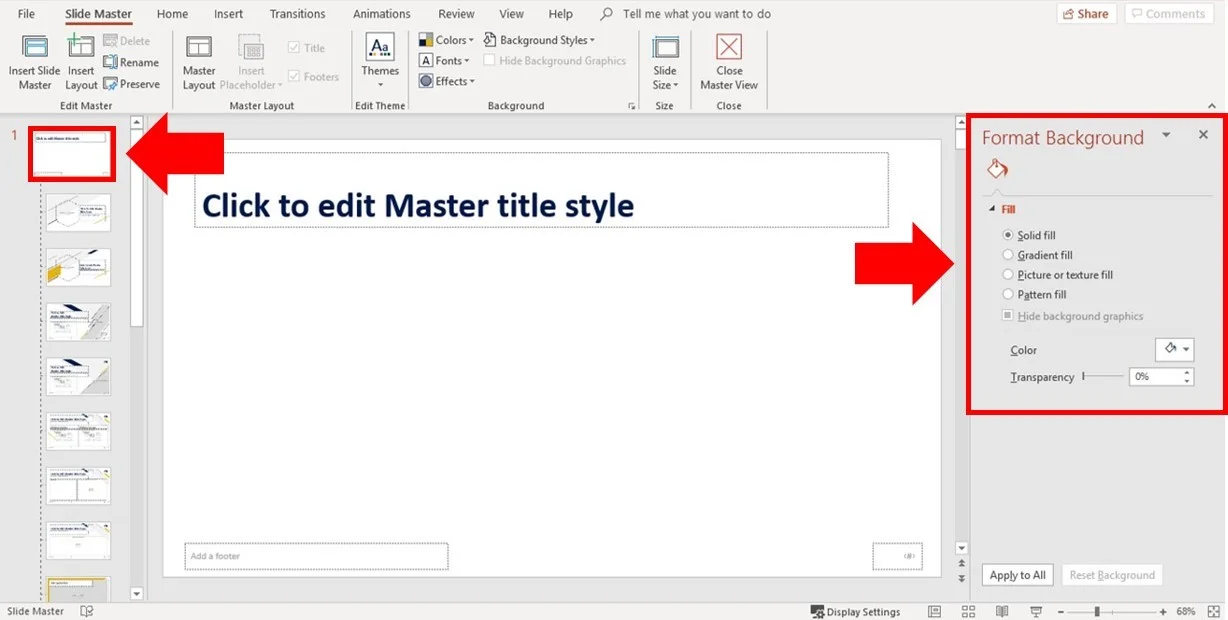This screenshot has height=620, width=1228.
Task: Switch to the Transitions tab
Action: (297, 14)
